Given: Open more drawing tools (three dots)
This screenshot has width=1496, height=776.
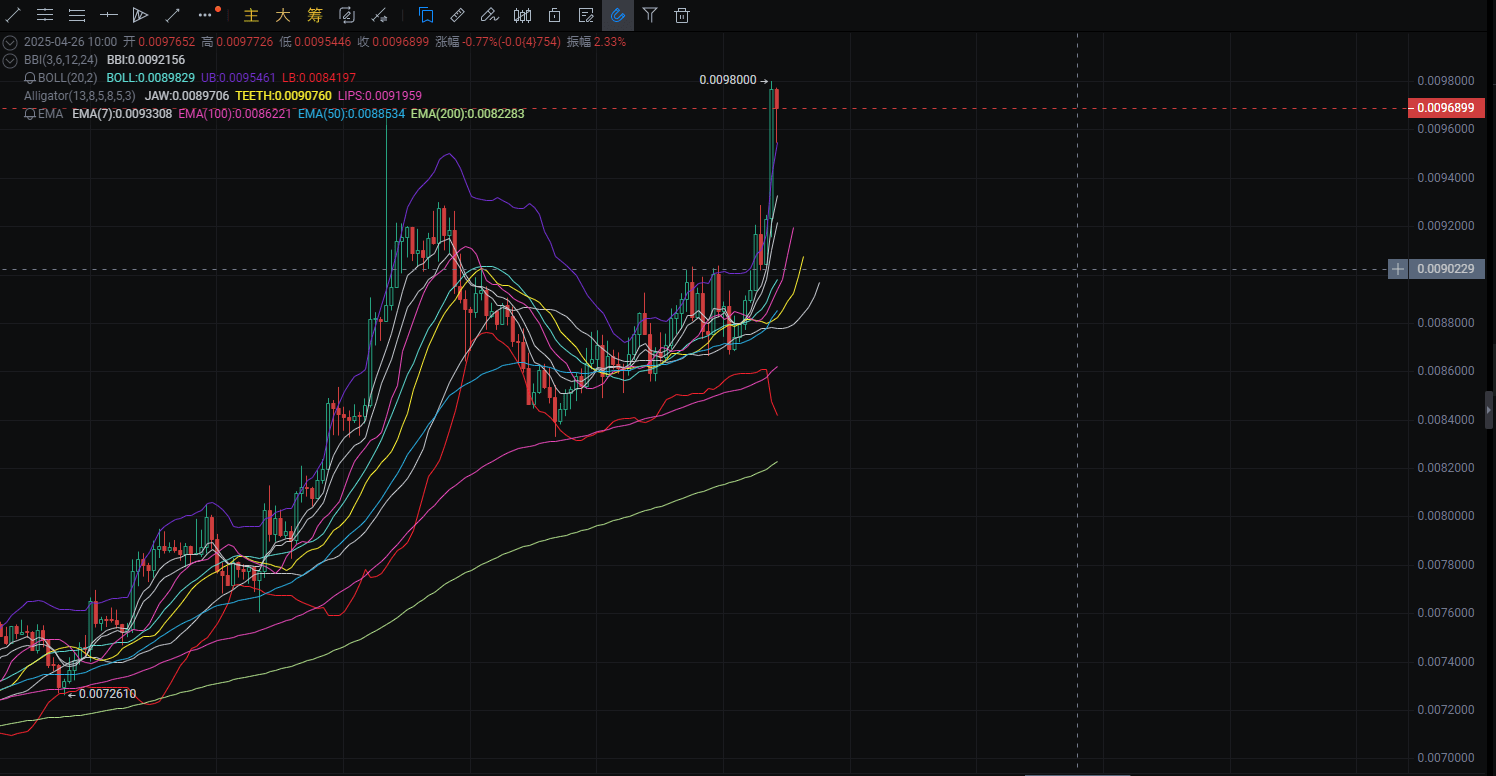Looking at the screenshot, I should (x=206, y=15).
